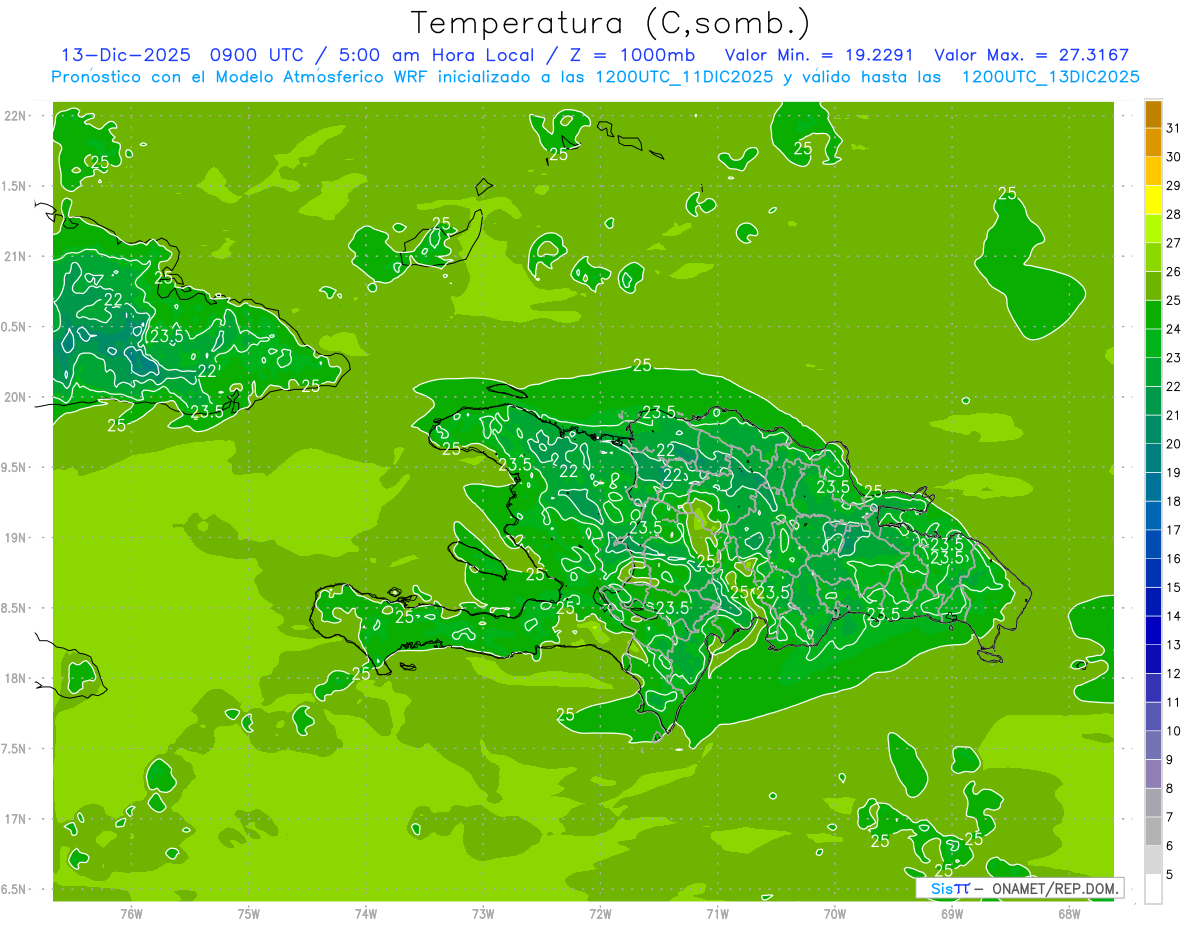The width and height of the screenshot is (1200, 927).
Task: Click the '73W' longitude label
Action: pyautogui.click(x=483, y=914)
